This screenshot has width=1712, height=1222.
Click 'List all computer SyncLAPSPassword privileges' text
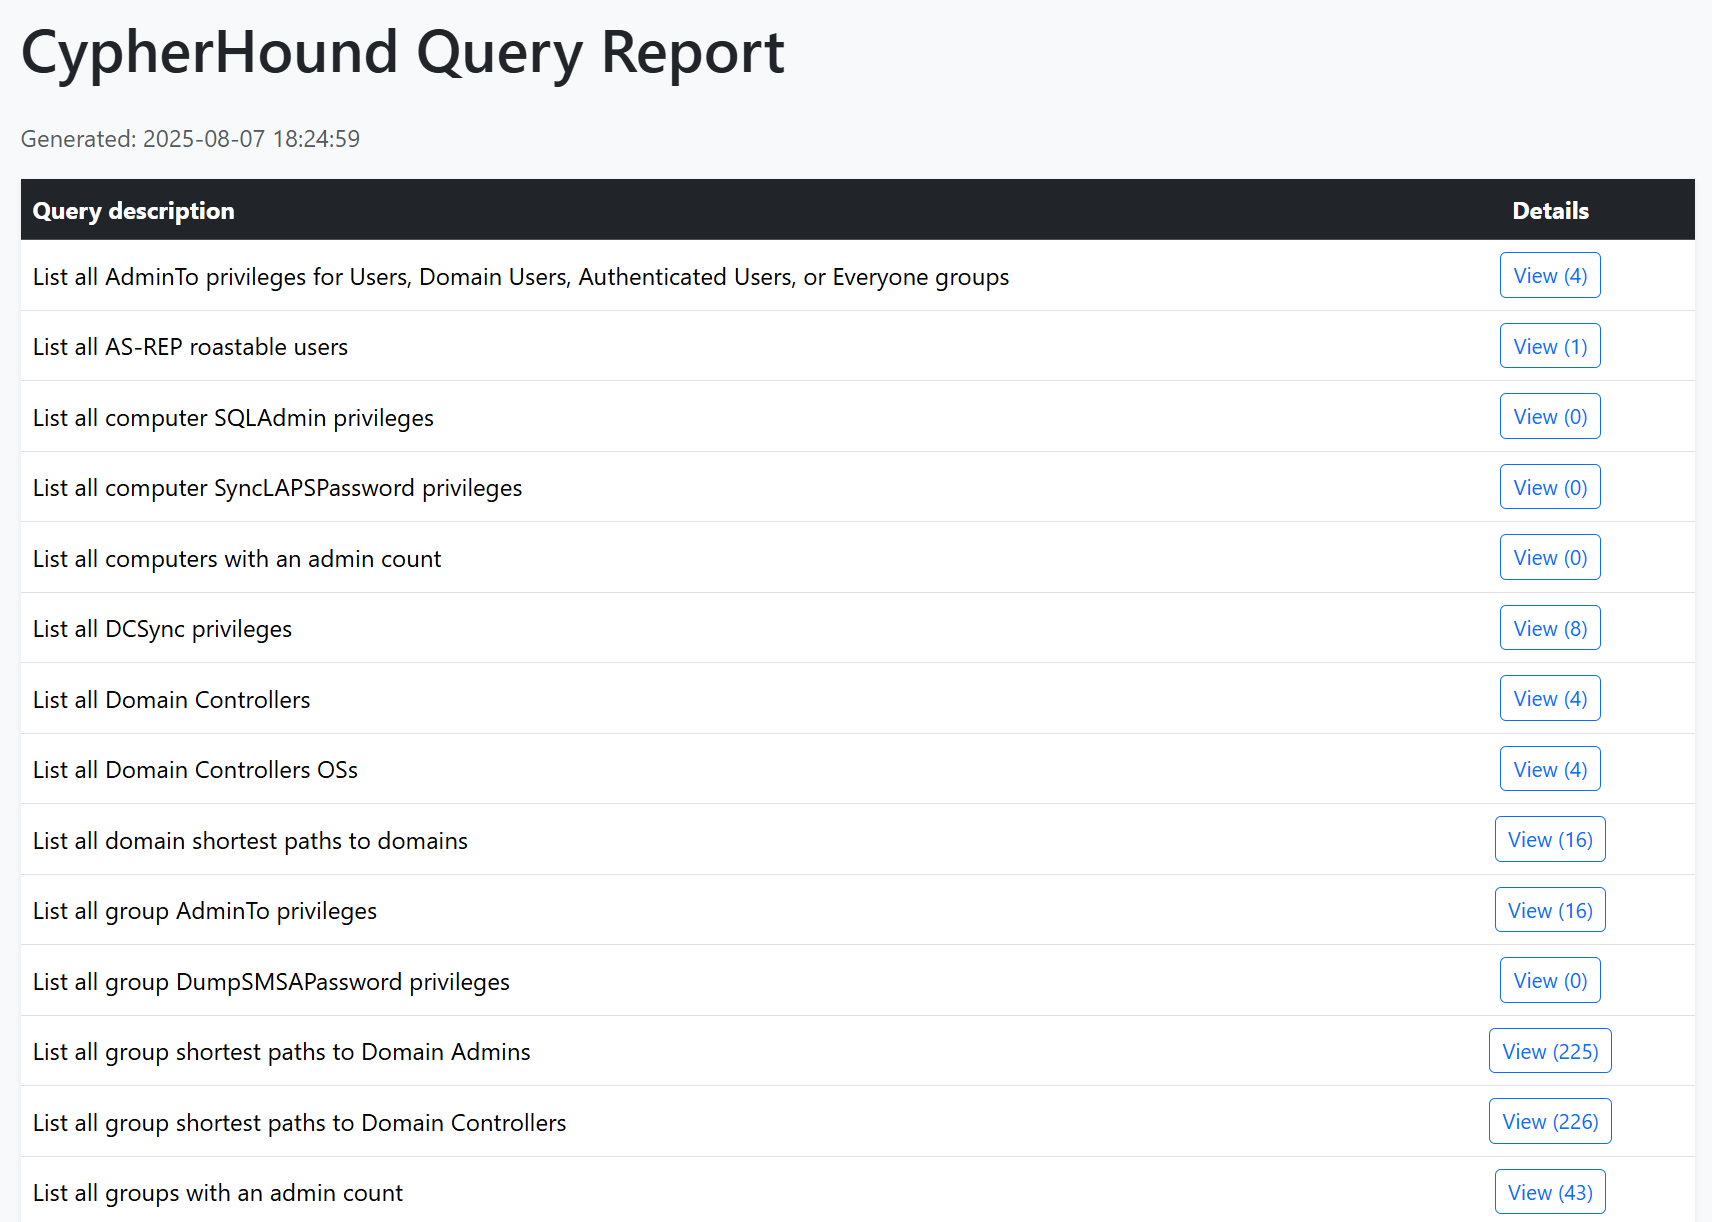(x=277, y=488)
